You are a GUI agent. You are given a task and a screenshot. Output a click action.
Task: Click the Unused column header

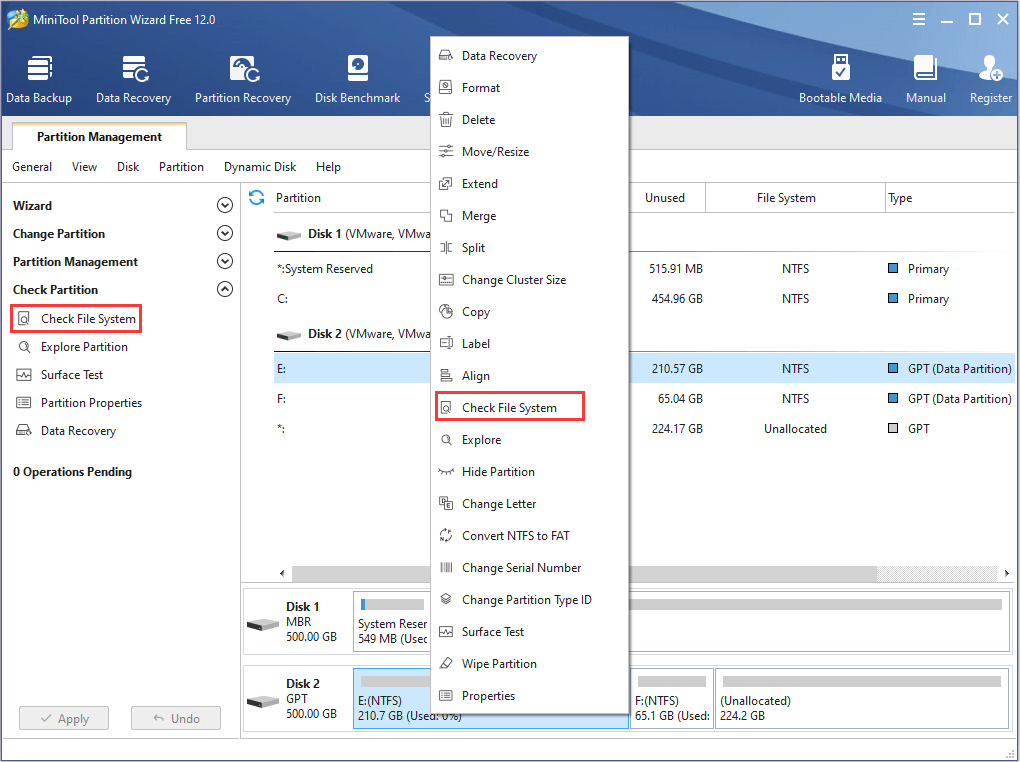(665, 198)
